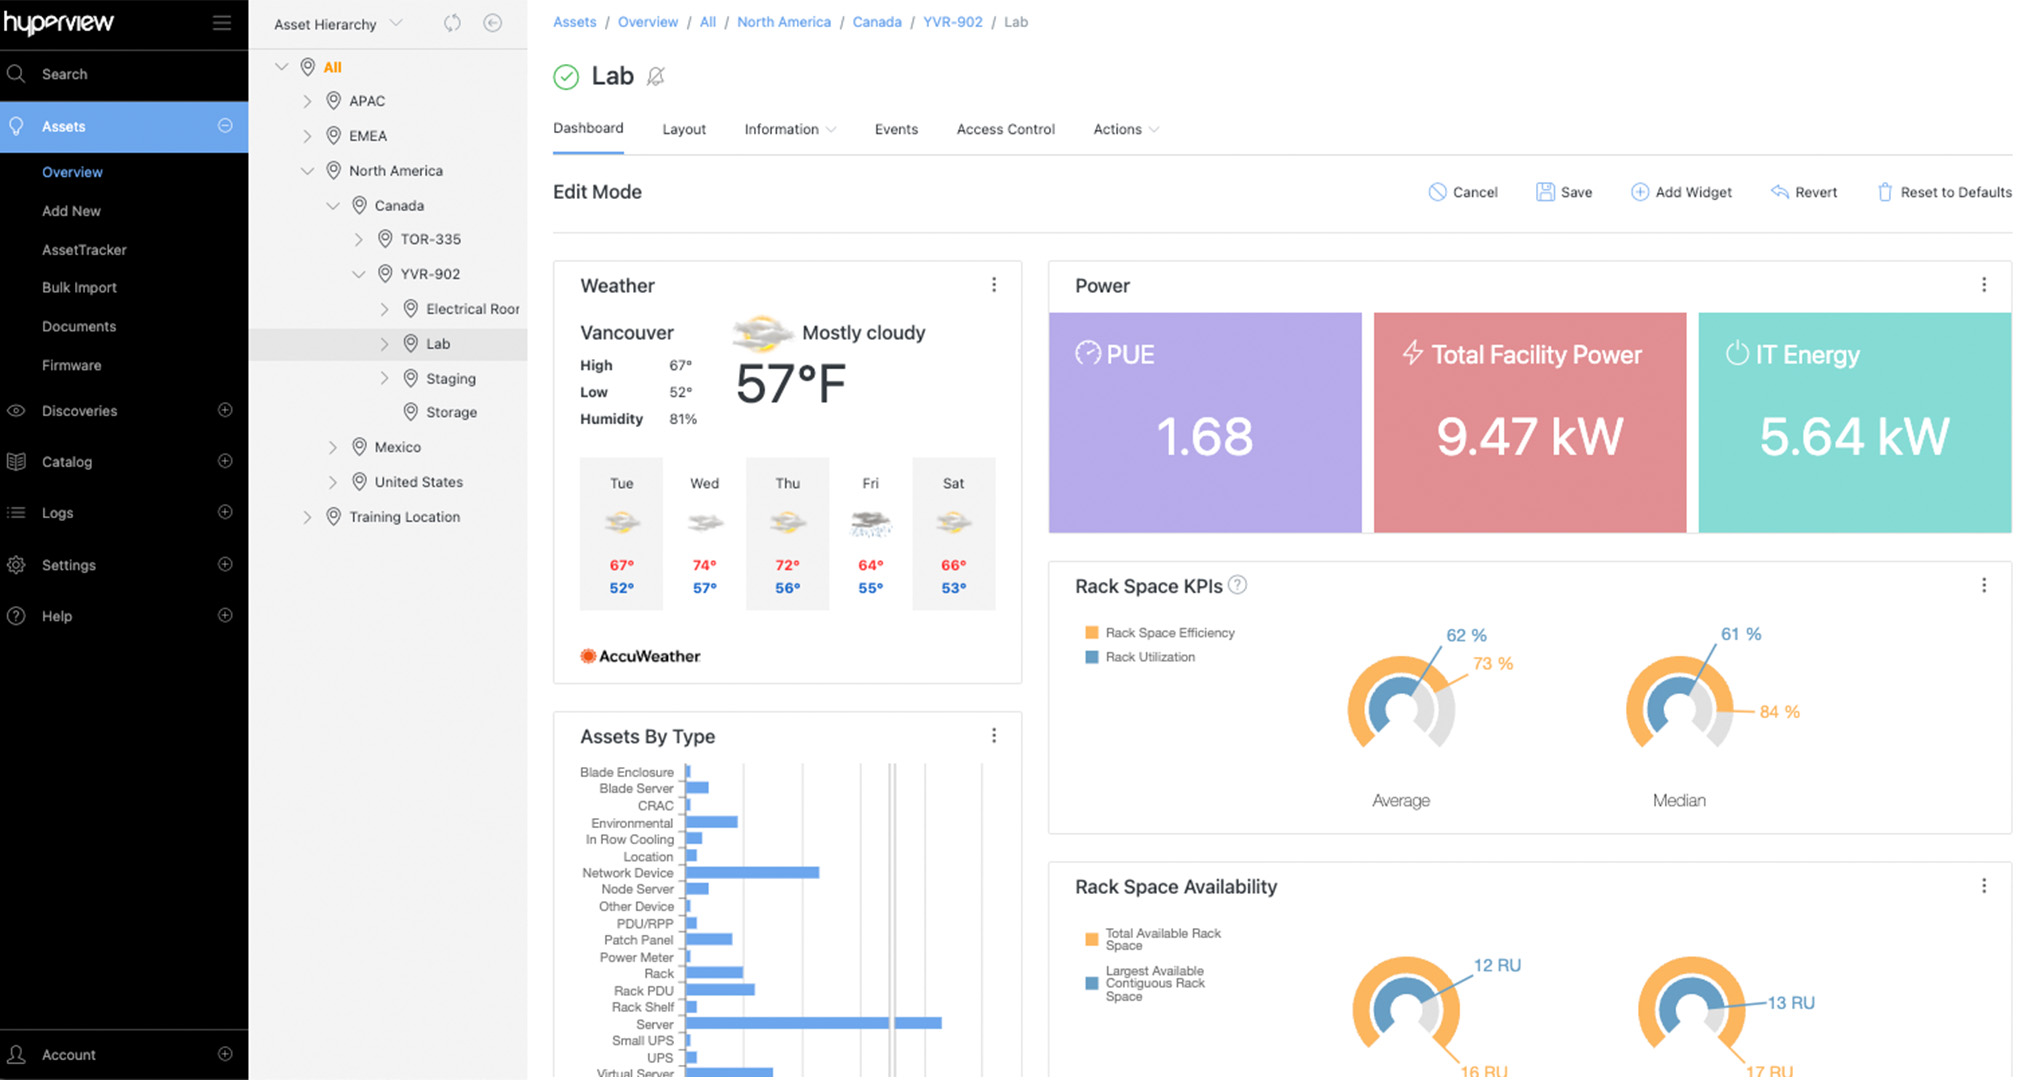Click the refresh icon in Asset Hierarchy header
Screen dimensions: 2029x1080
(x=452, y=23)
